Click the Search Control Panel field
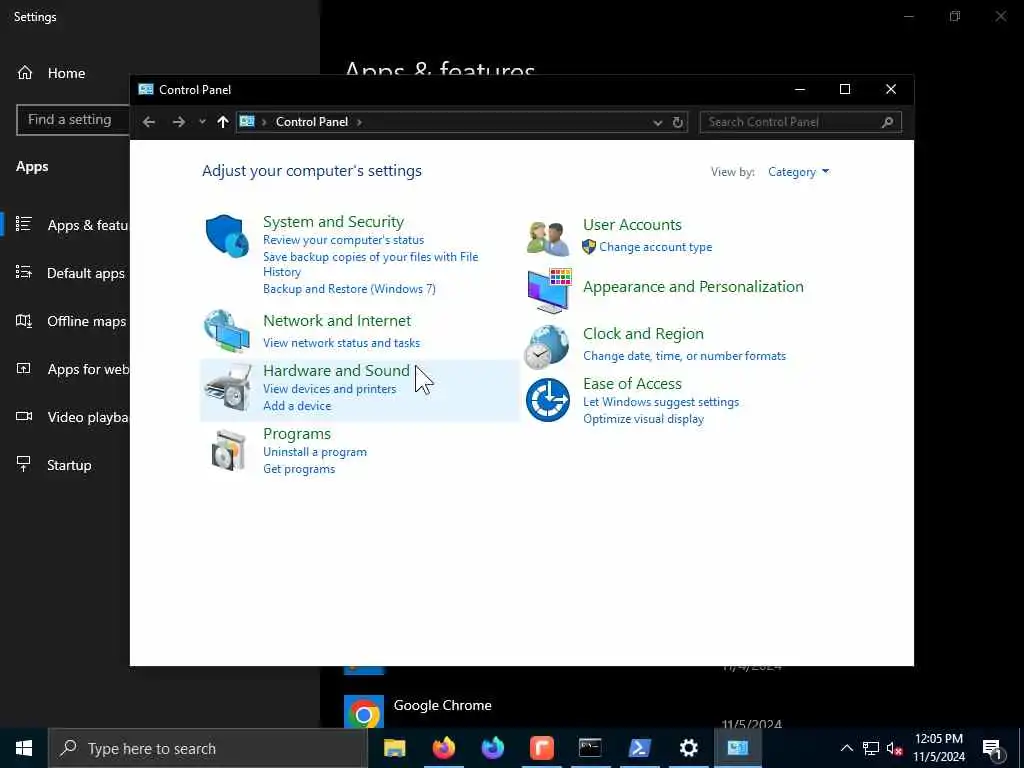Screen dimensions: 1024x768 click(x=800, y=122)
